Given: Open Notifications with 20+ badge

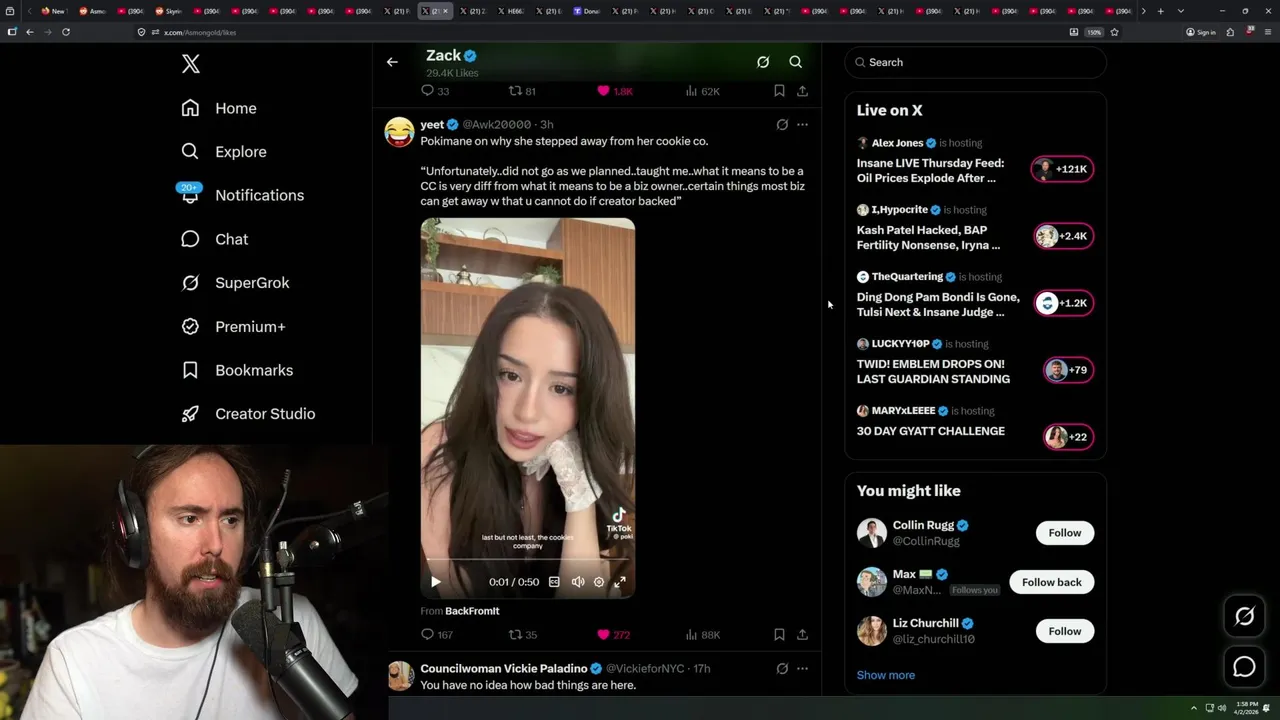Looking at the screenshot, I should click(x=242, y=195).
